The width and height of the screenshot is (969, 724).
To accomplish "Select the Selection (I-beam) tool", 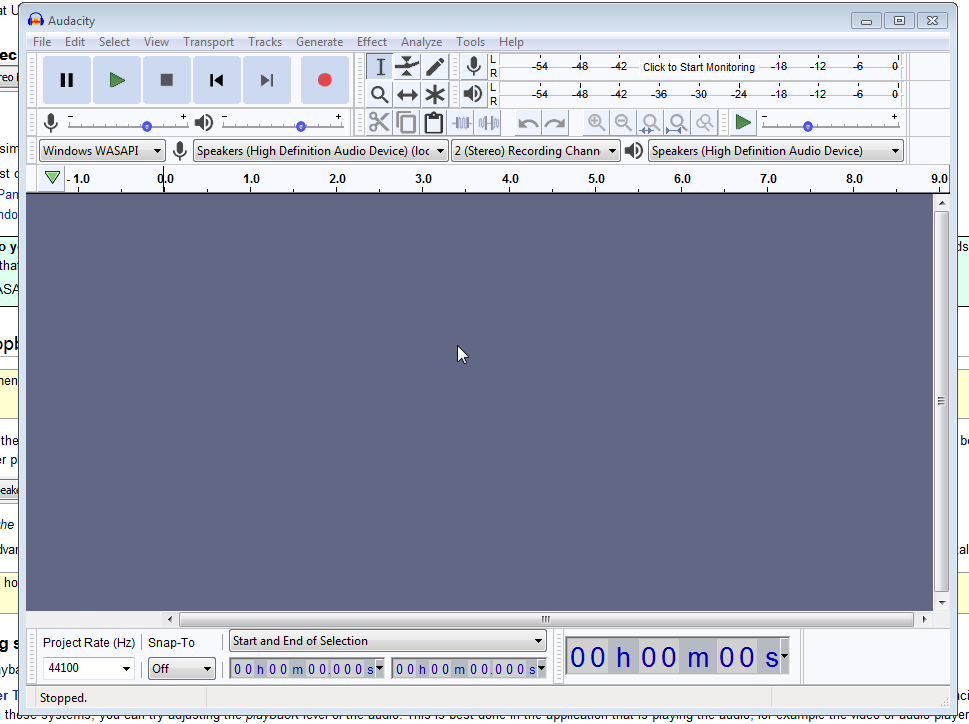I will pyautogui.click(x=379, y=67).
